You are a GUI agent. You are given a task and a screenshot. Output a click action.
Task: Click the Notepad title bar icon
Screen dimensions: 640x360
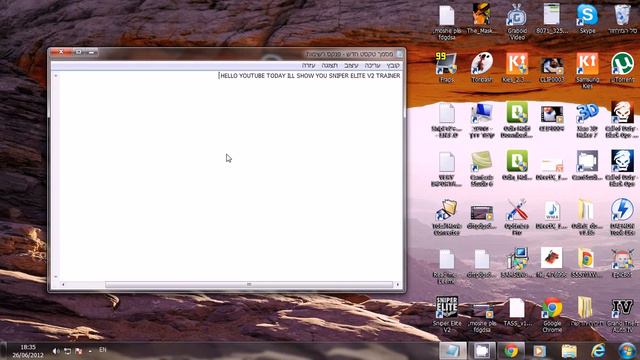point(400,53)
